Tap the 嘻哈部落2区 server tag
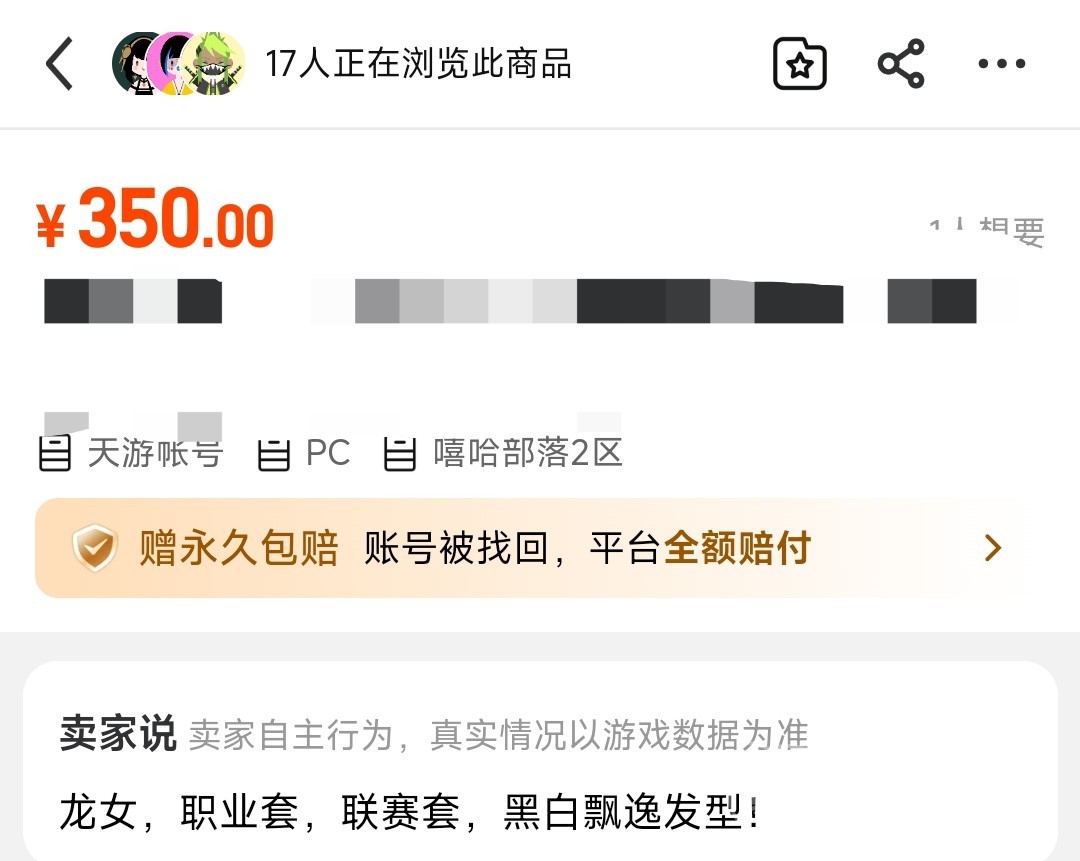 [503, 453]
